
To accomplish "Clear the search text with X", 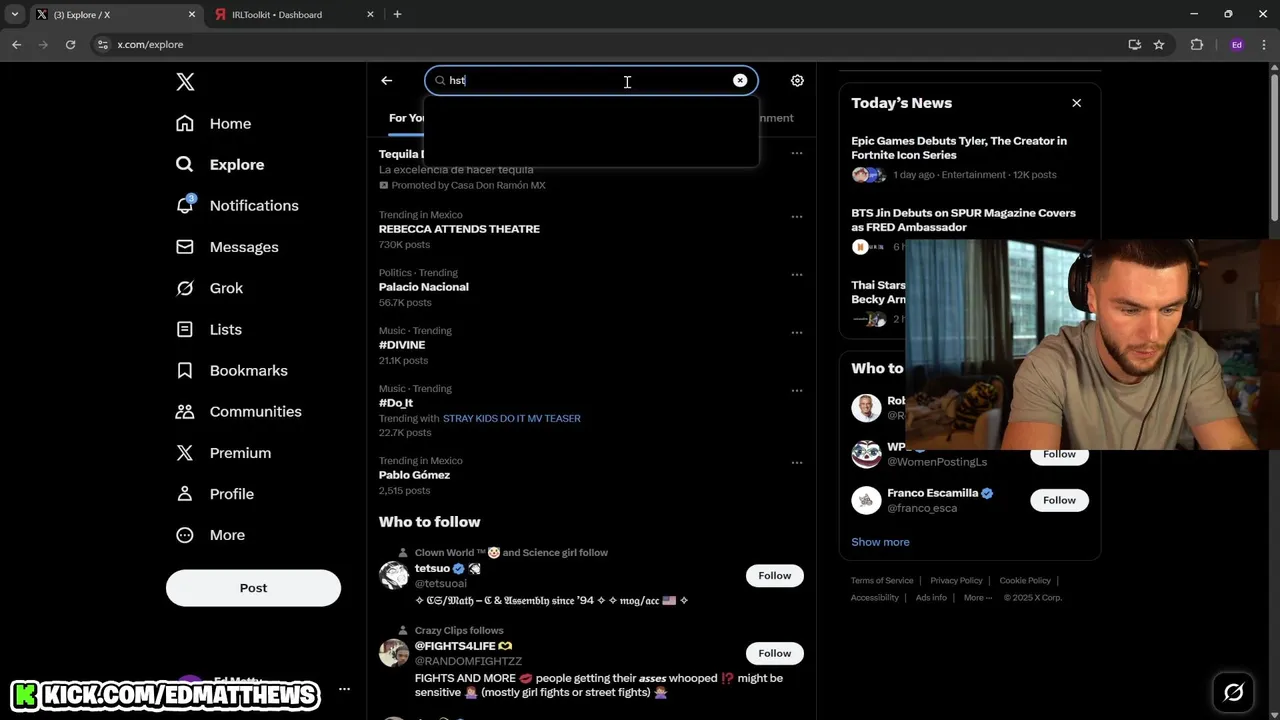I will click(740, 80).
